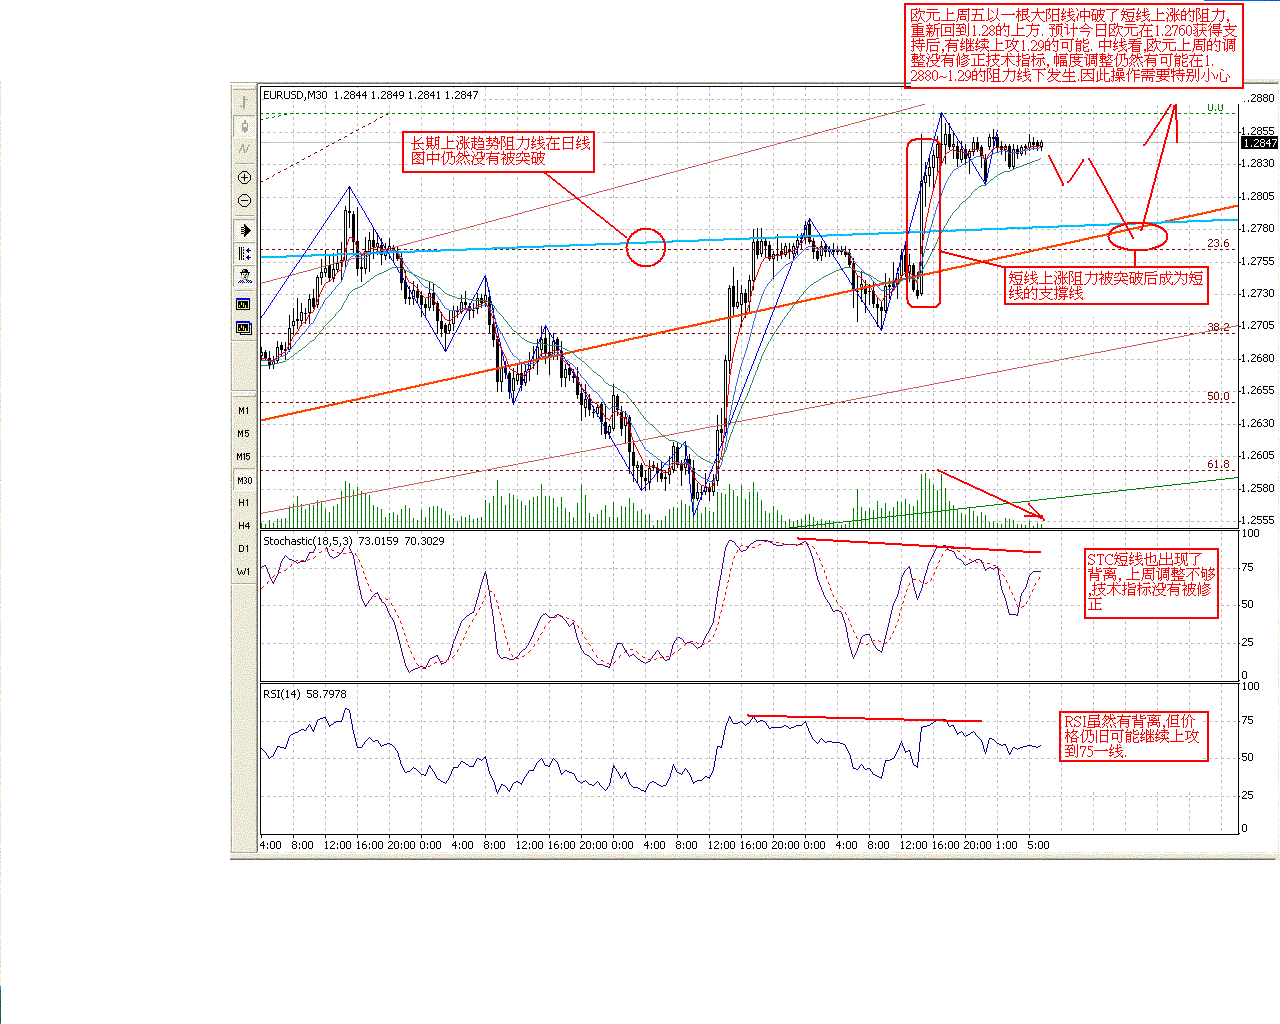This screenshot has height=1024, width=1280.
Task: Change chart period to H4
Action: 244,526
